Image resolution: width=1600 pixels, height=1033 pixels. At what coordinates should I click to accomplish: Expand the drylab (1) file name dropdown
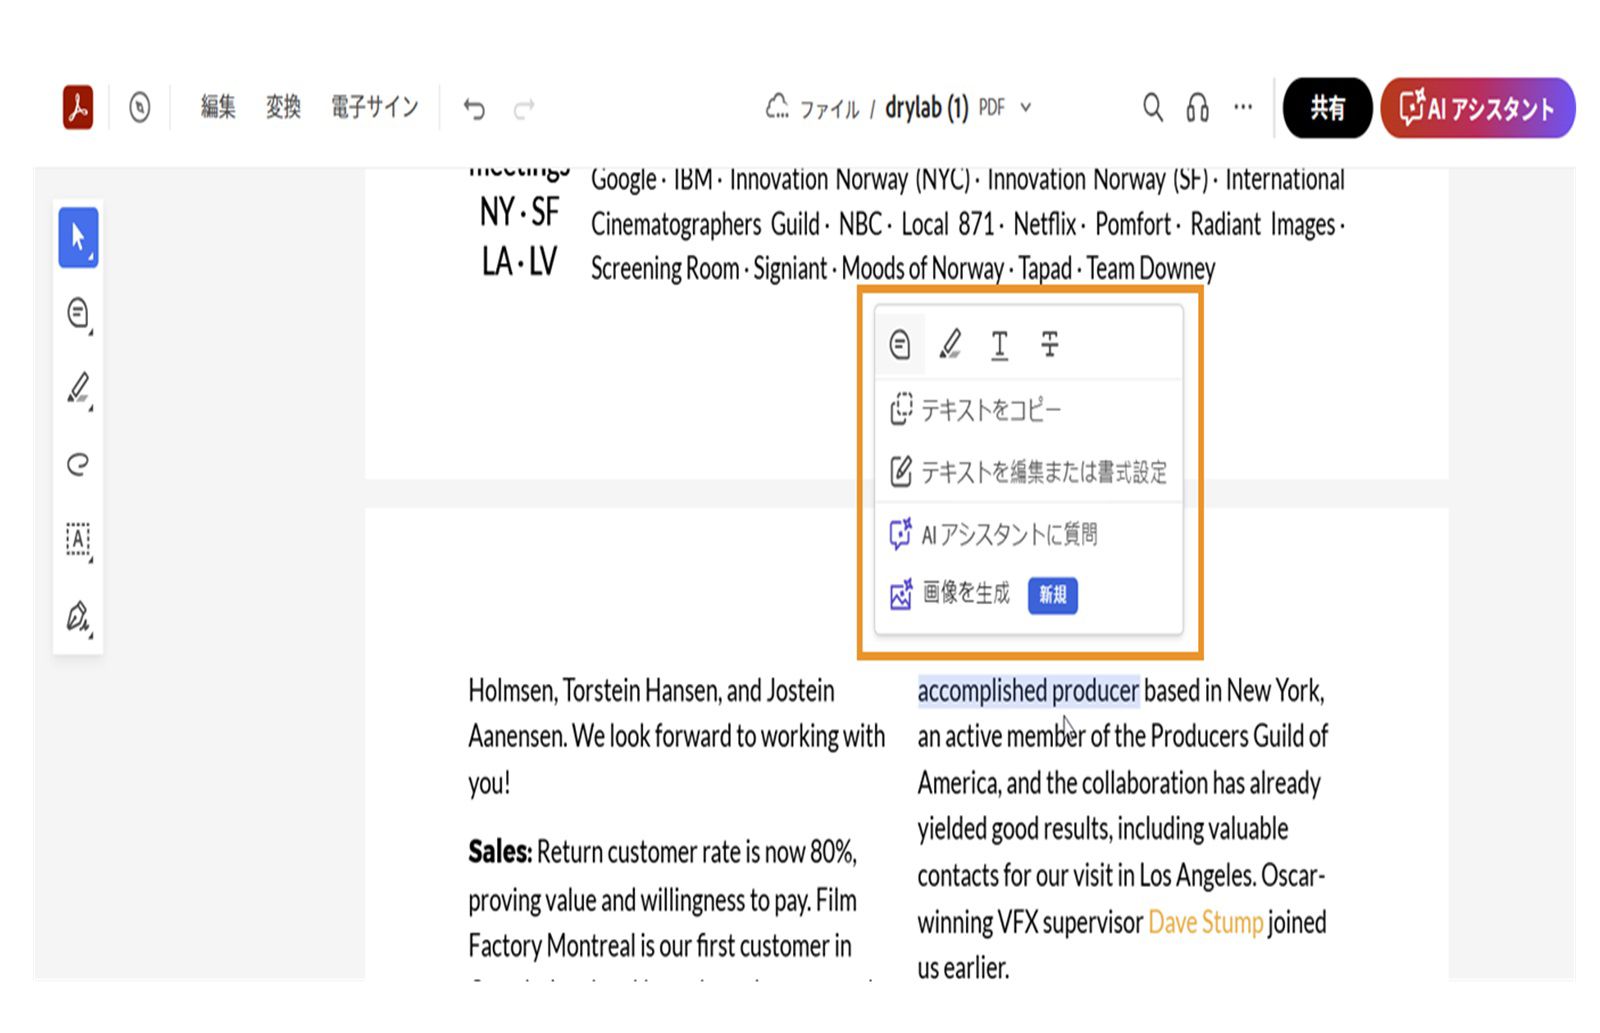pyautogui.click(x=1026, y=107)
